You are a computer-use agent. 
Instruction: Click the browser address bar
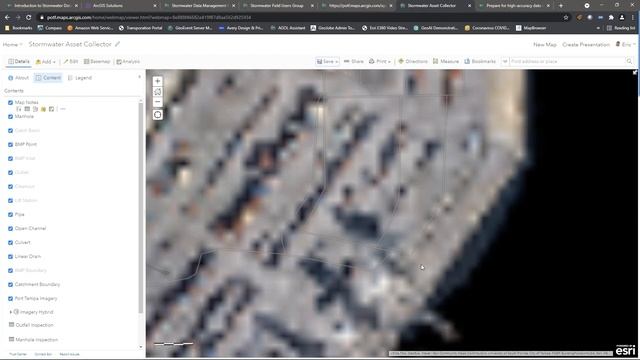(x=302, y=18)
